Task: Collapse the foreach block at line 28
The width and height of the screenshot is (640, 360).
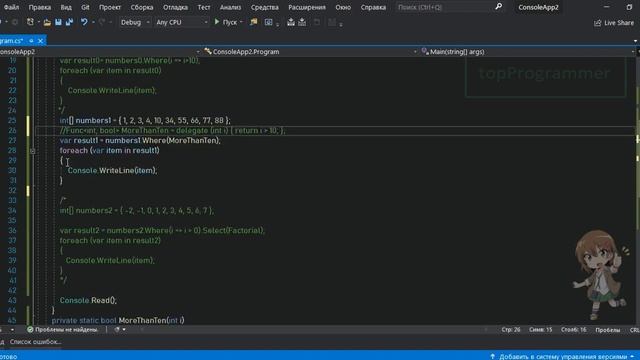Action: click(32, 151)
